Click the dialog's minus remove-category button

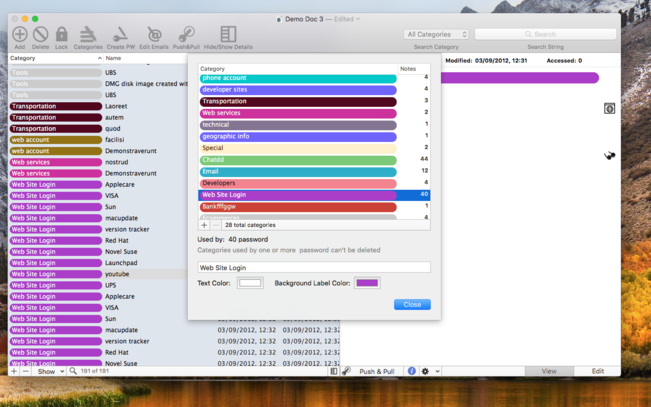click(x=215, y=225)
